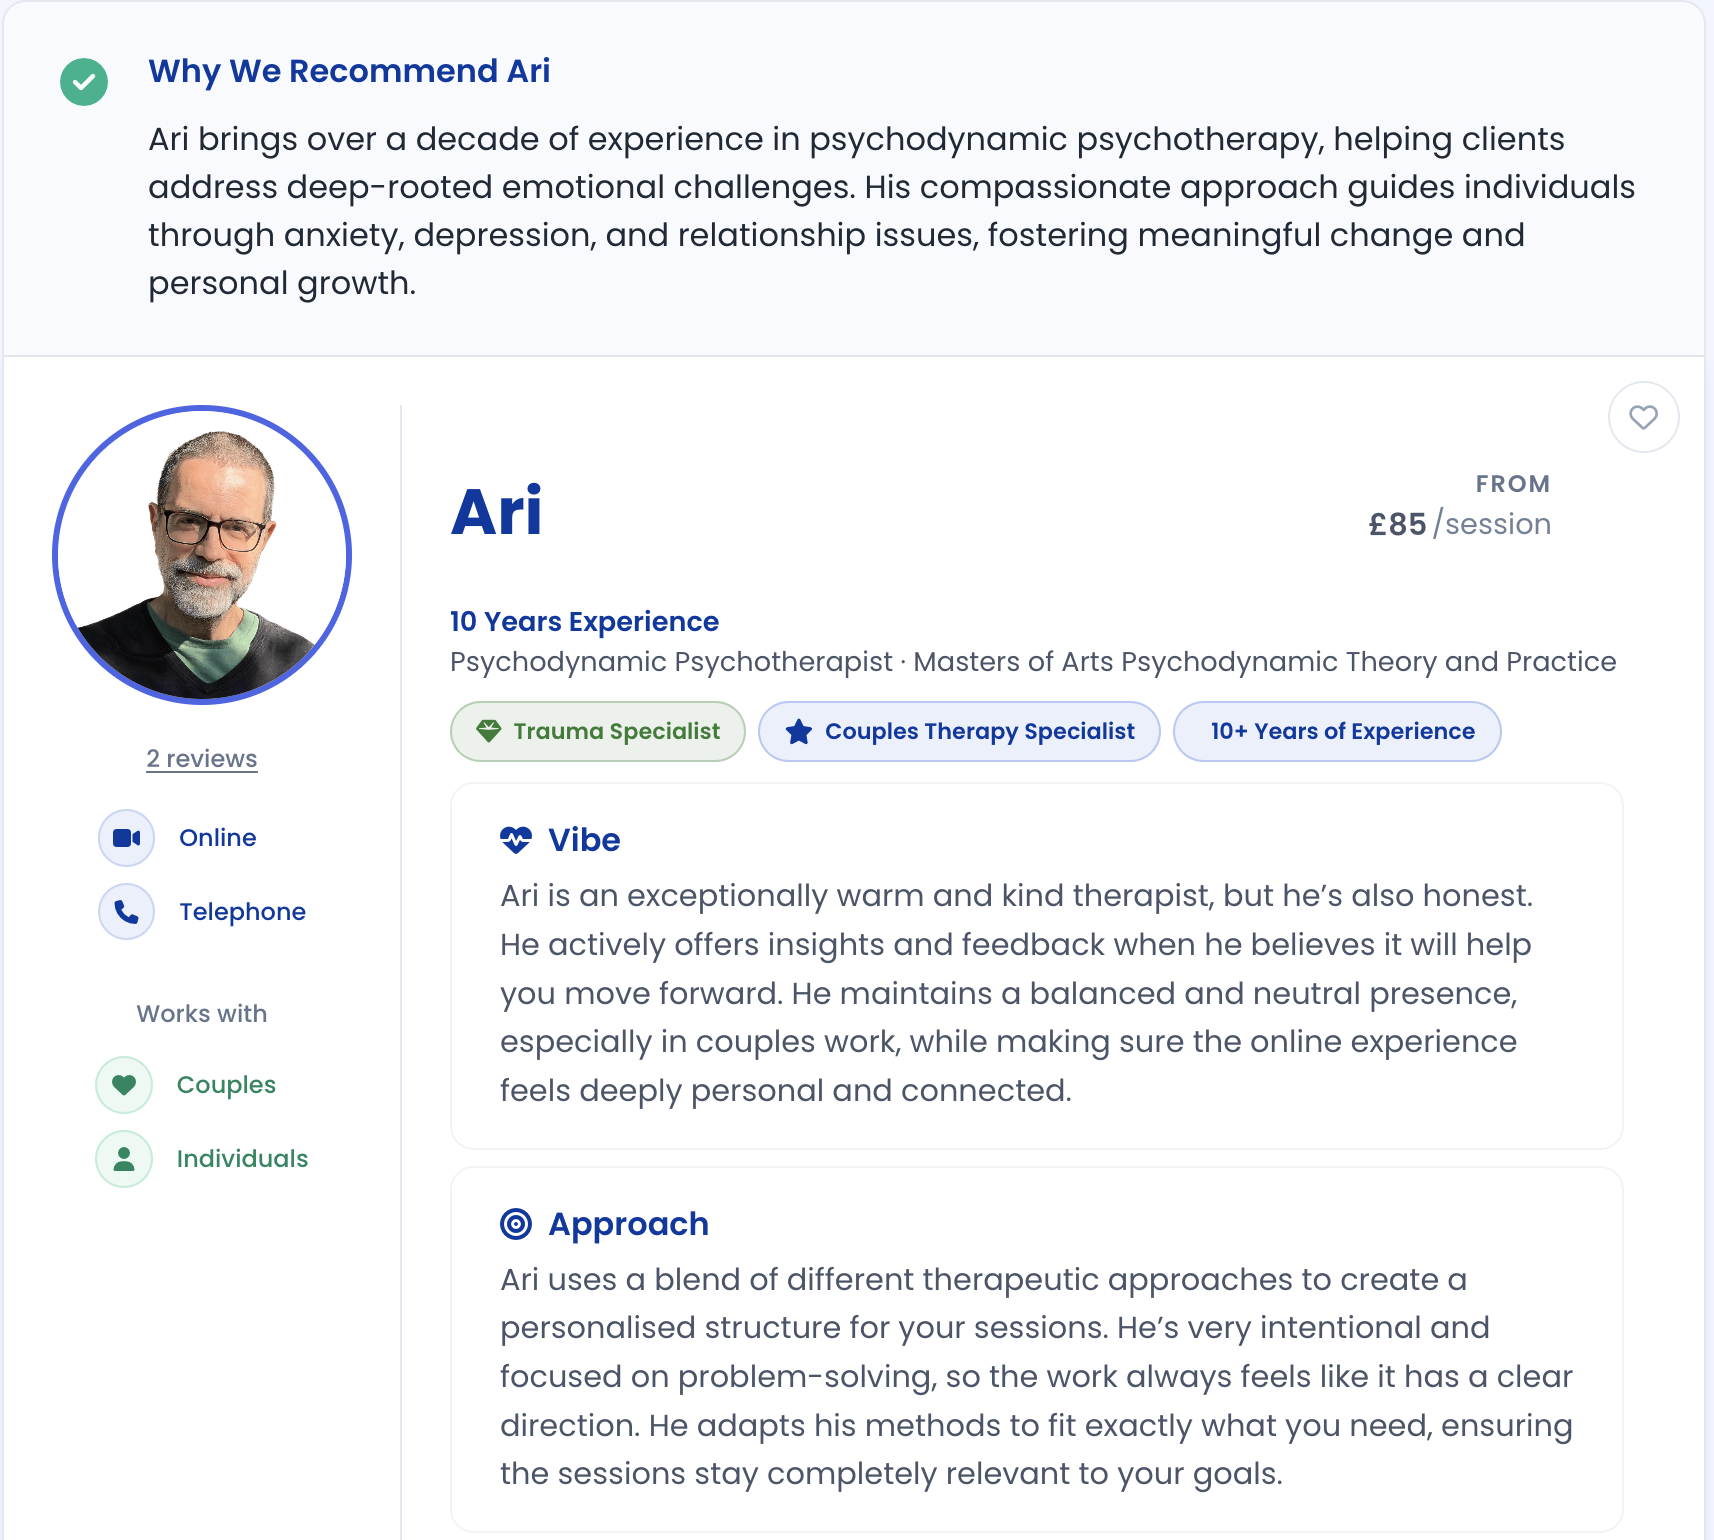Click the Individuals person icon

(x=124, y=1159)
